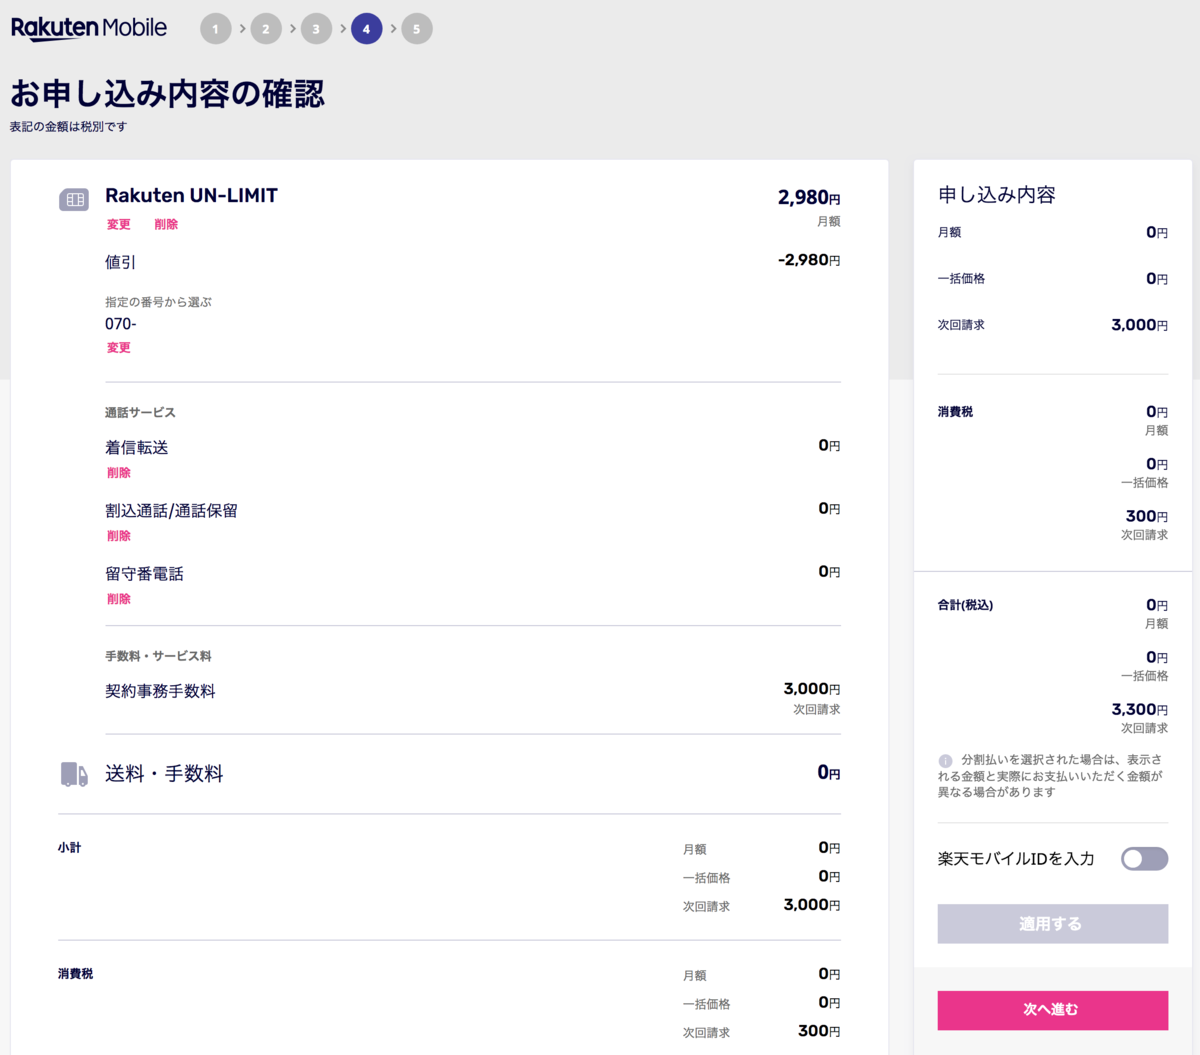Click the pink 次へ進む button
1200x1055 pixels.
(x=1052, y=1010)
